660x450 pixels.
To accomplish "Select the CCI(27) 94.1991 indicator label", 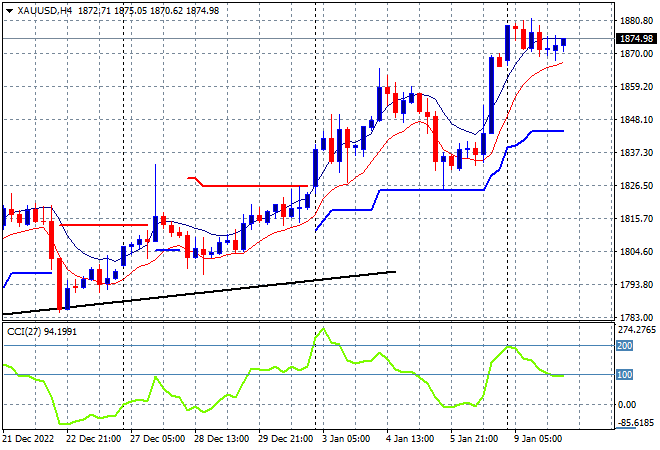I will coord(42,332).
